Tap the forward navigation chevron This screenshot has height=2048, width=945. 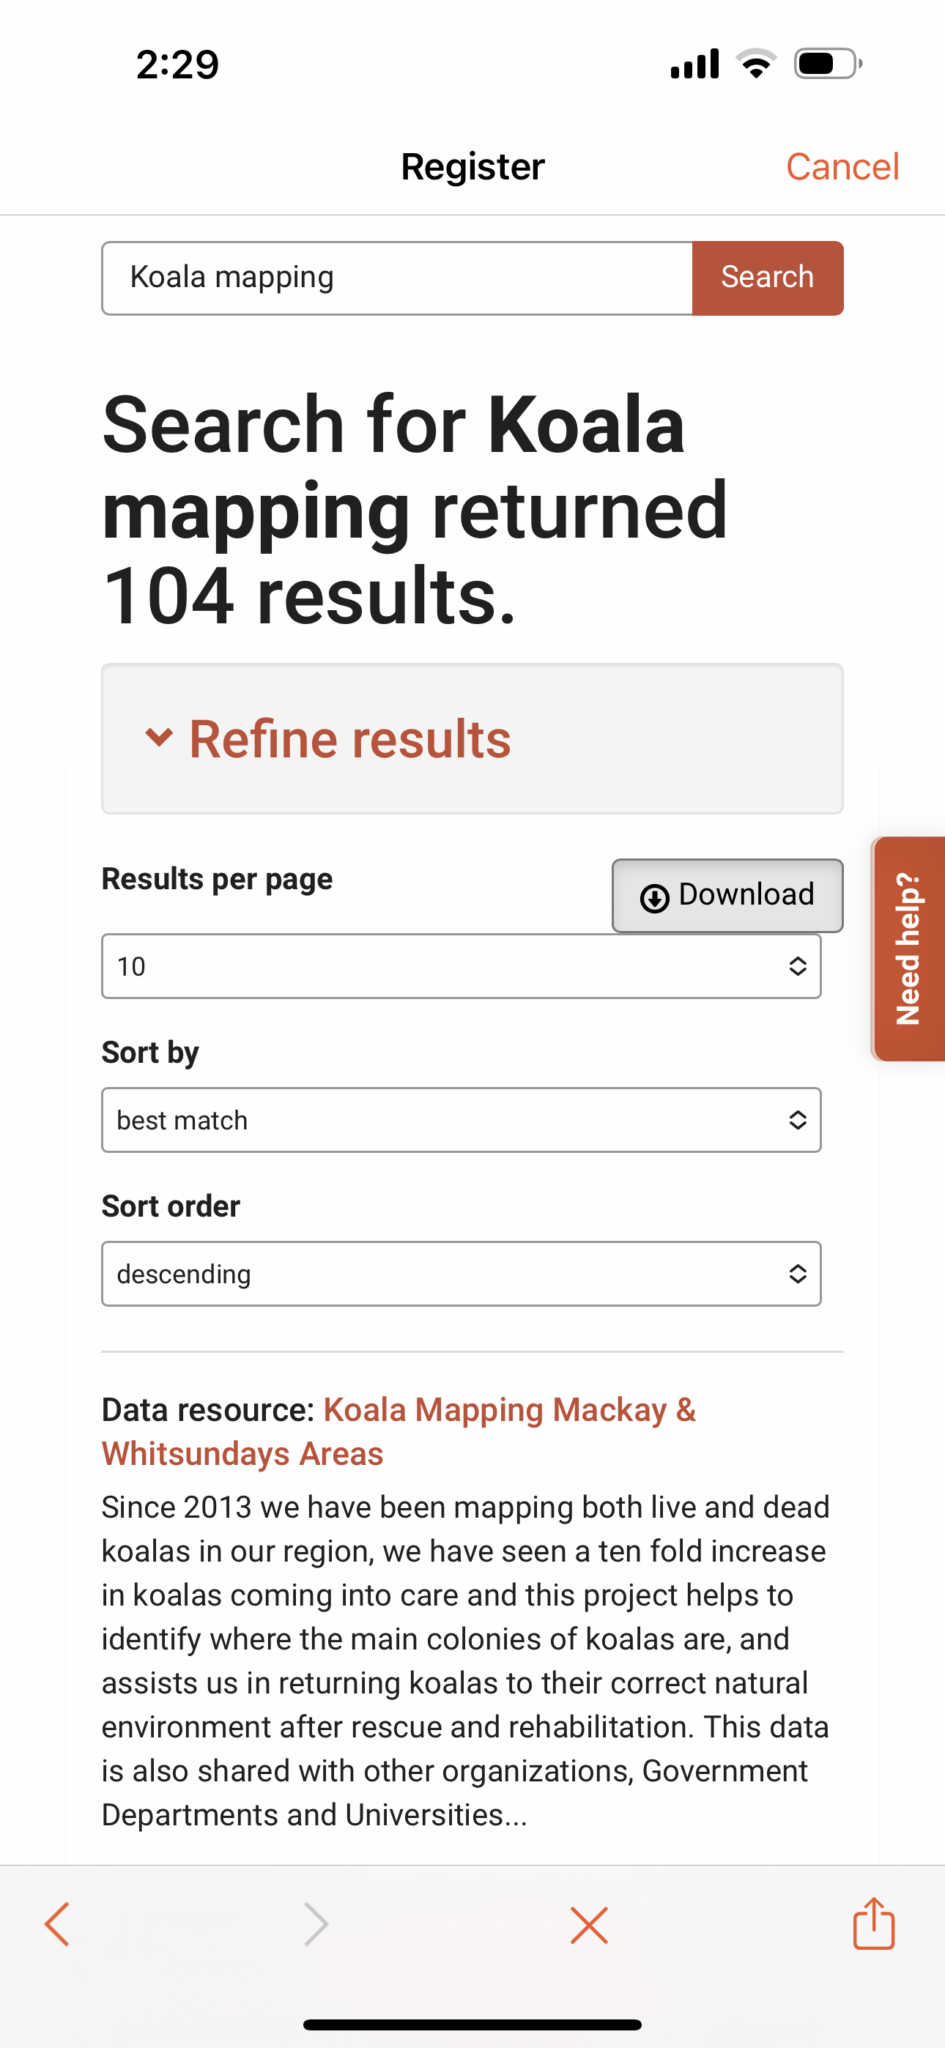click(x=316, y=1923)
